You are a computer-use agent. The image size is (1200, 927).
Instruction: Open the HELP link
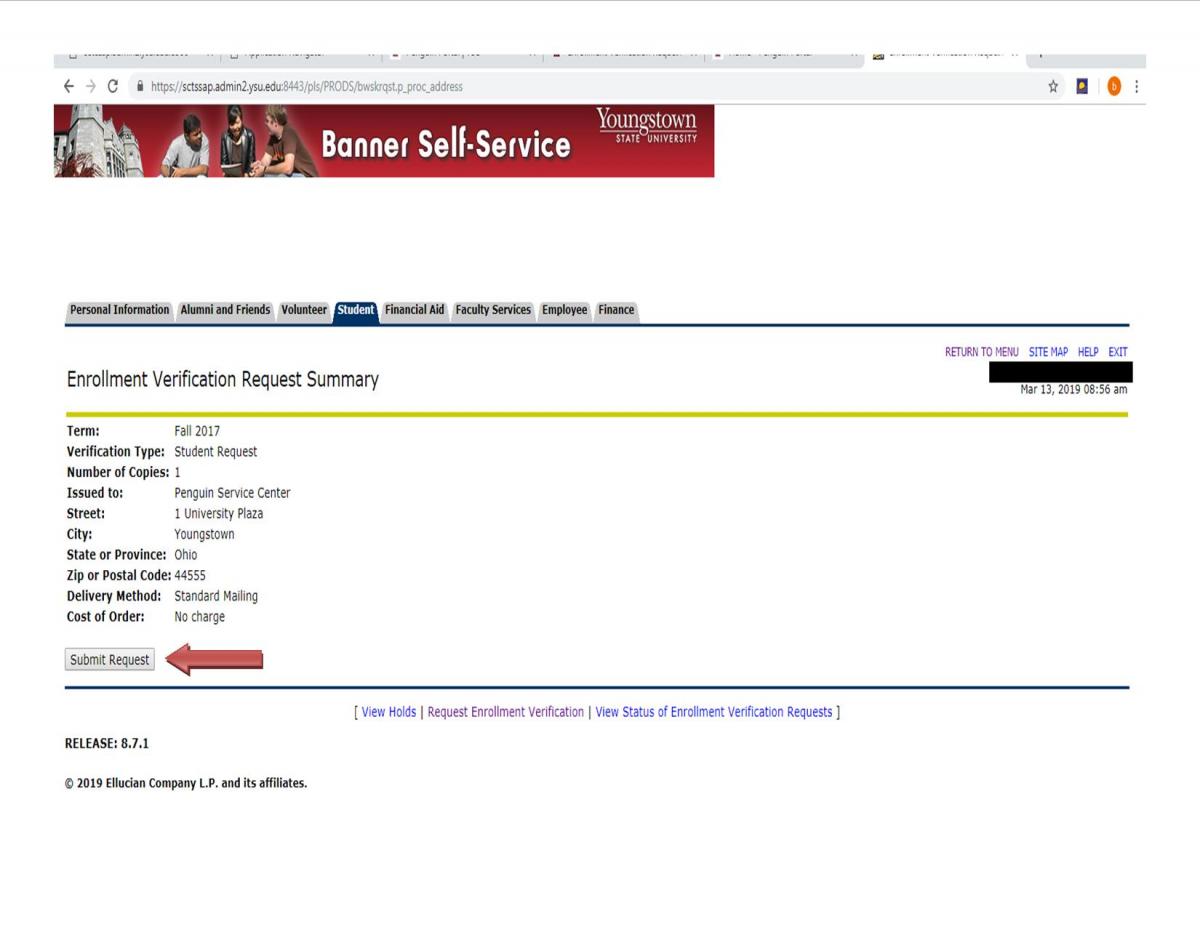[x=1088, y=352]
